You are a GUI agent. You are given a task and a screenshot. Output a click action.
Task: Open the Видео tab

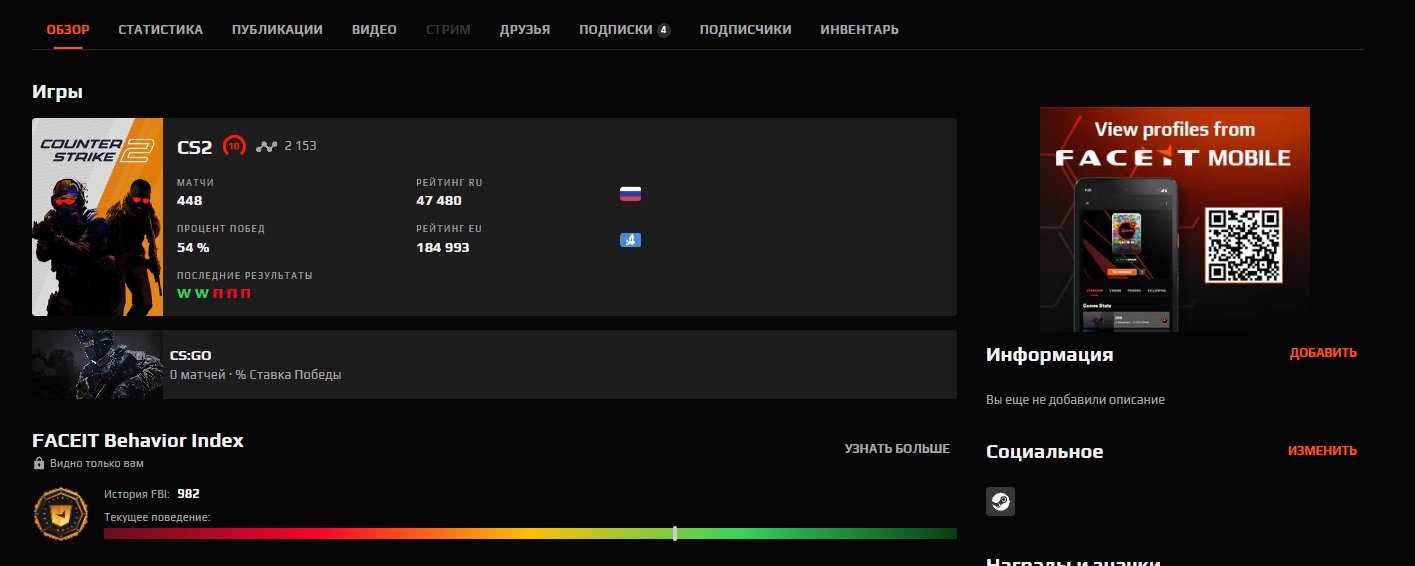pyautogui.click(x=374, y=30)
